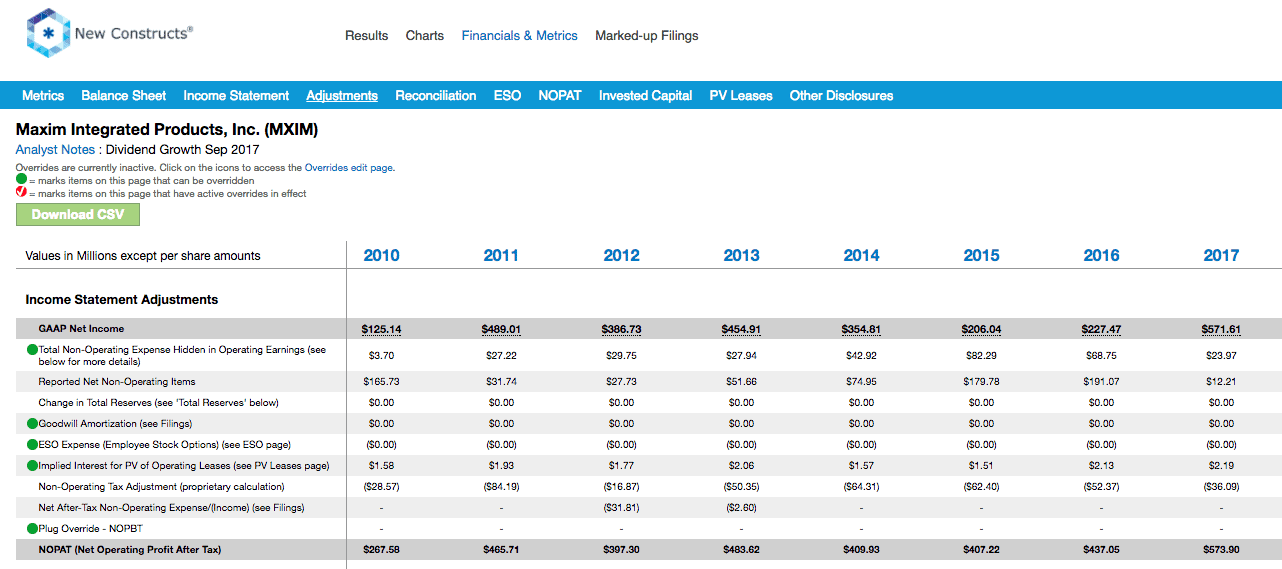Click NOPAT value $573.90

[1222, 550]
